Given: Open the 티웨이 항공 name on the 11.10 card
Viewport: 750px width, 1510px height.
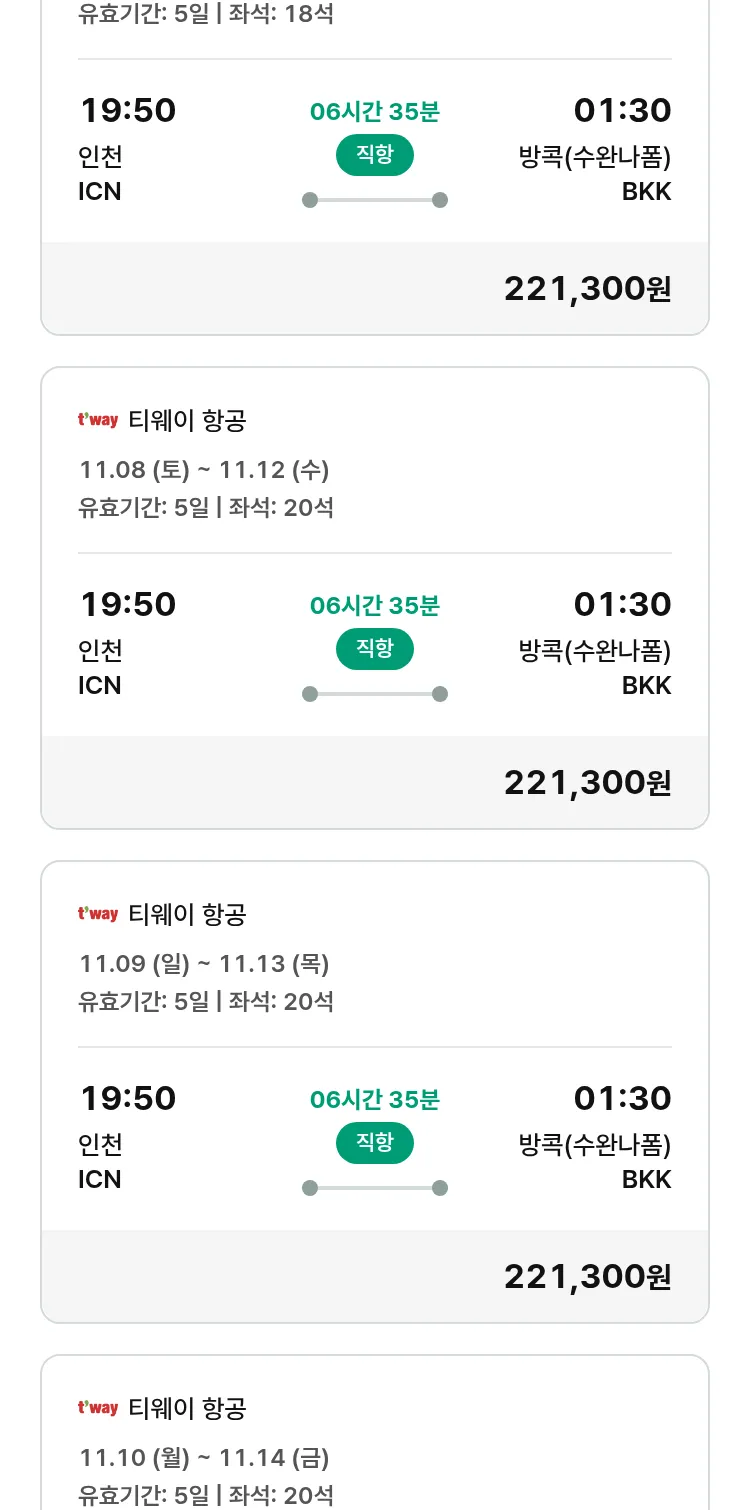Looking at the screenshot, I should pos(187,1409).
